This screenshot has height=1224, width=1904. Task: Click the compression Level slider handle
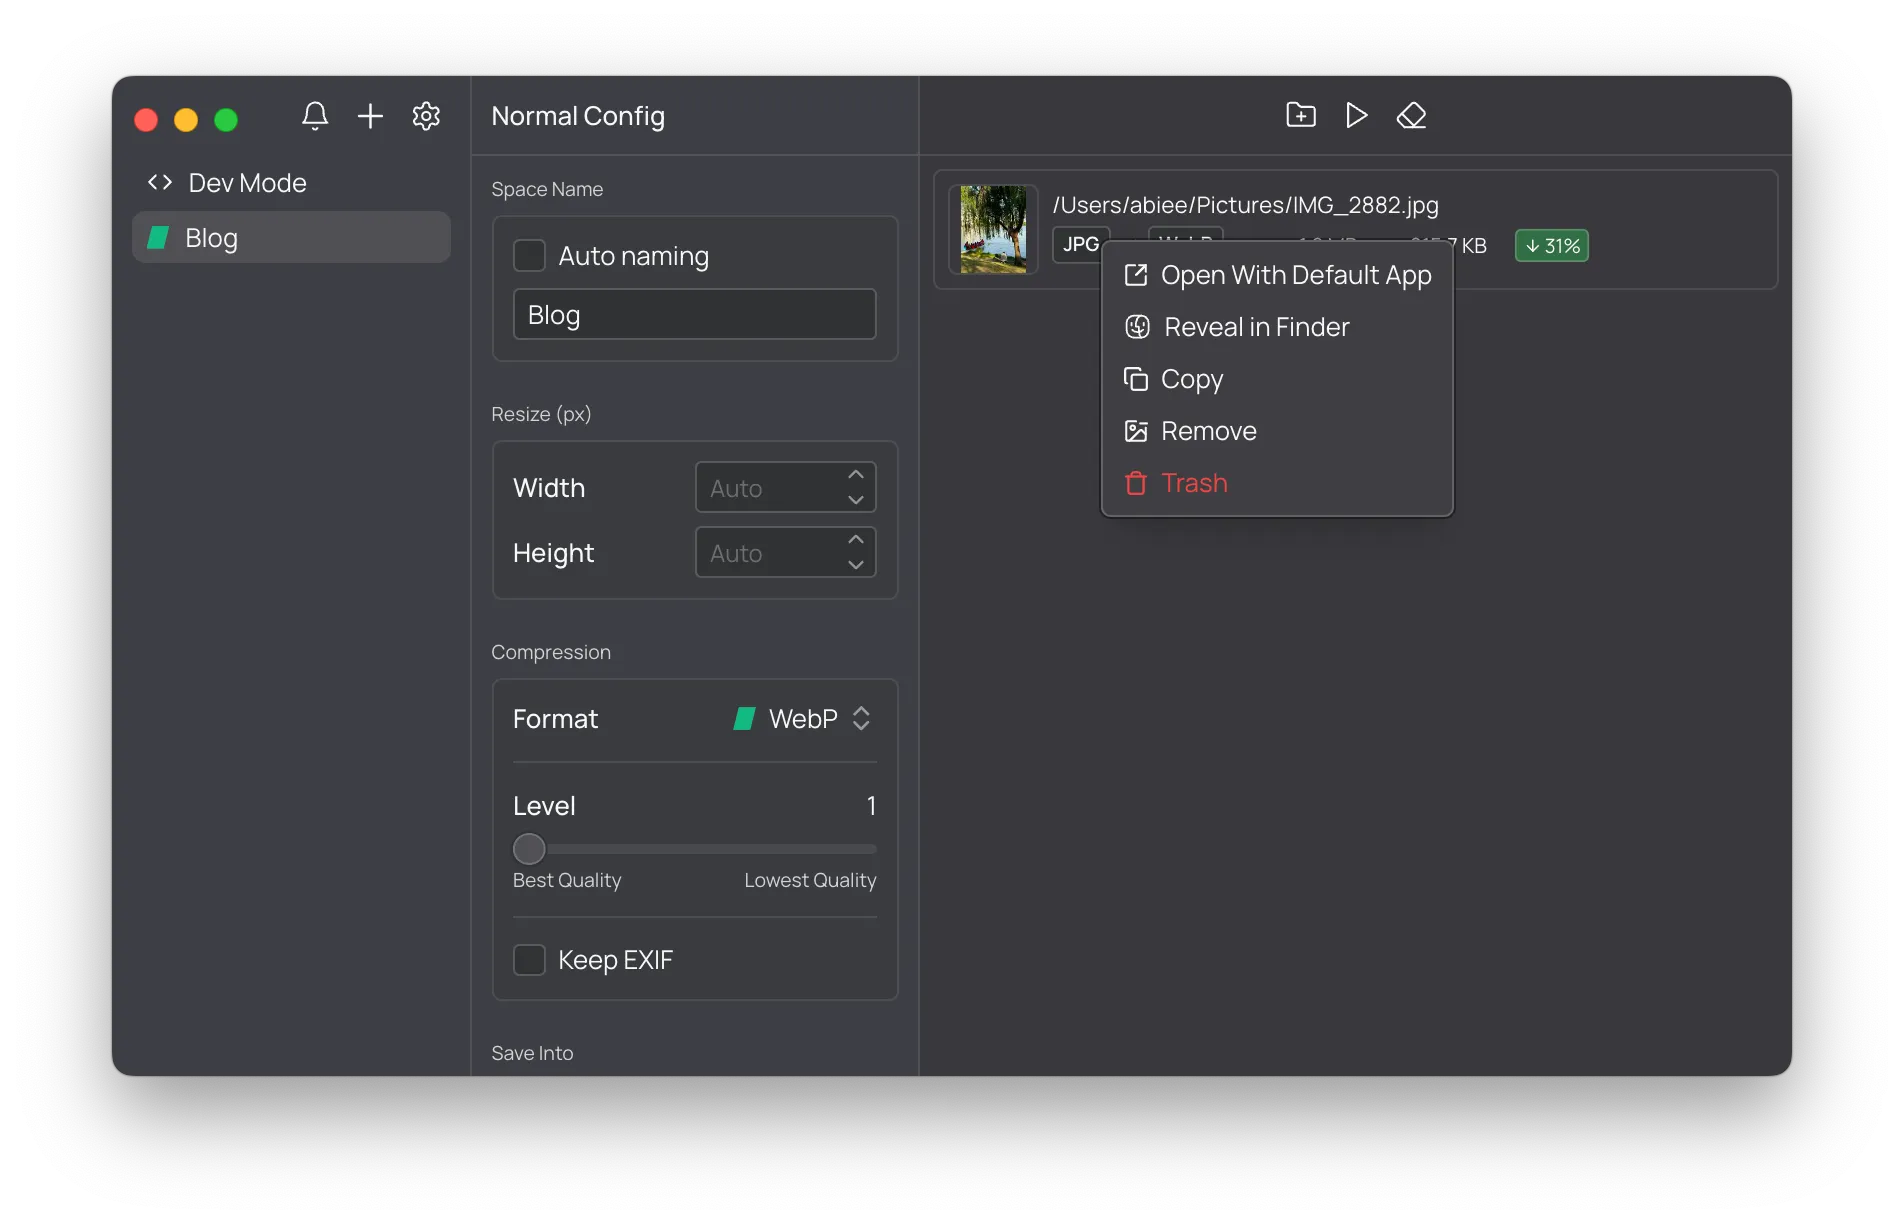click(x=529, y=848)
